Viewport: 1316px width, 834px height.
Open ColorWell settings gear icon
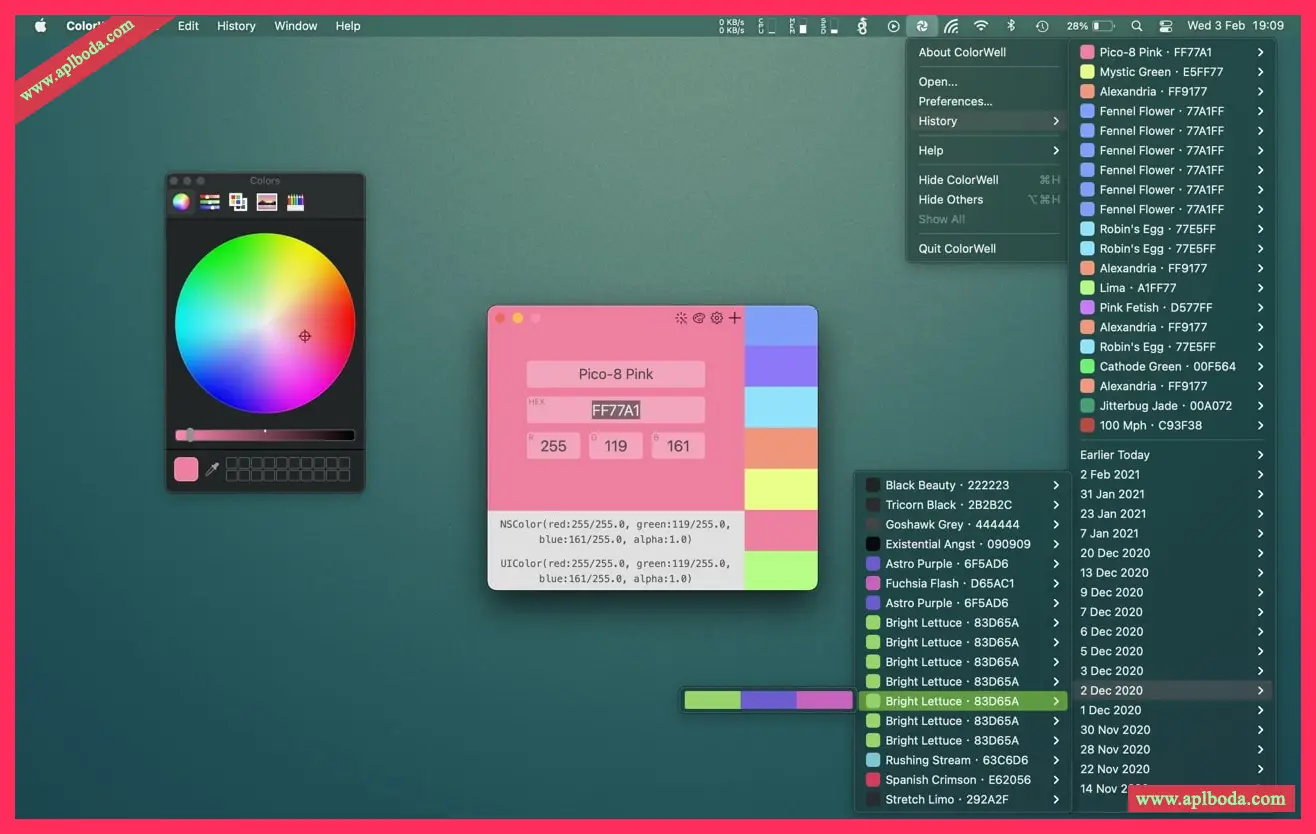point(716,318)
